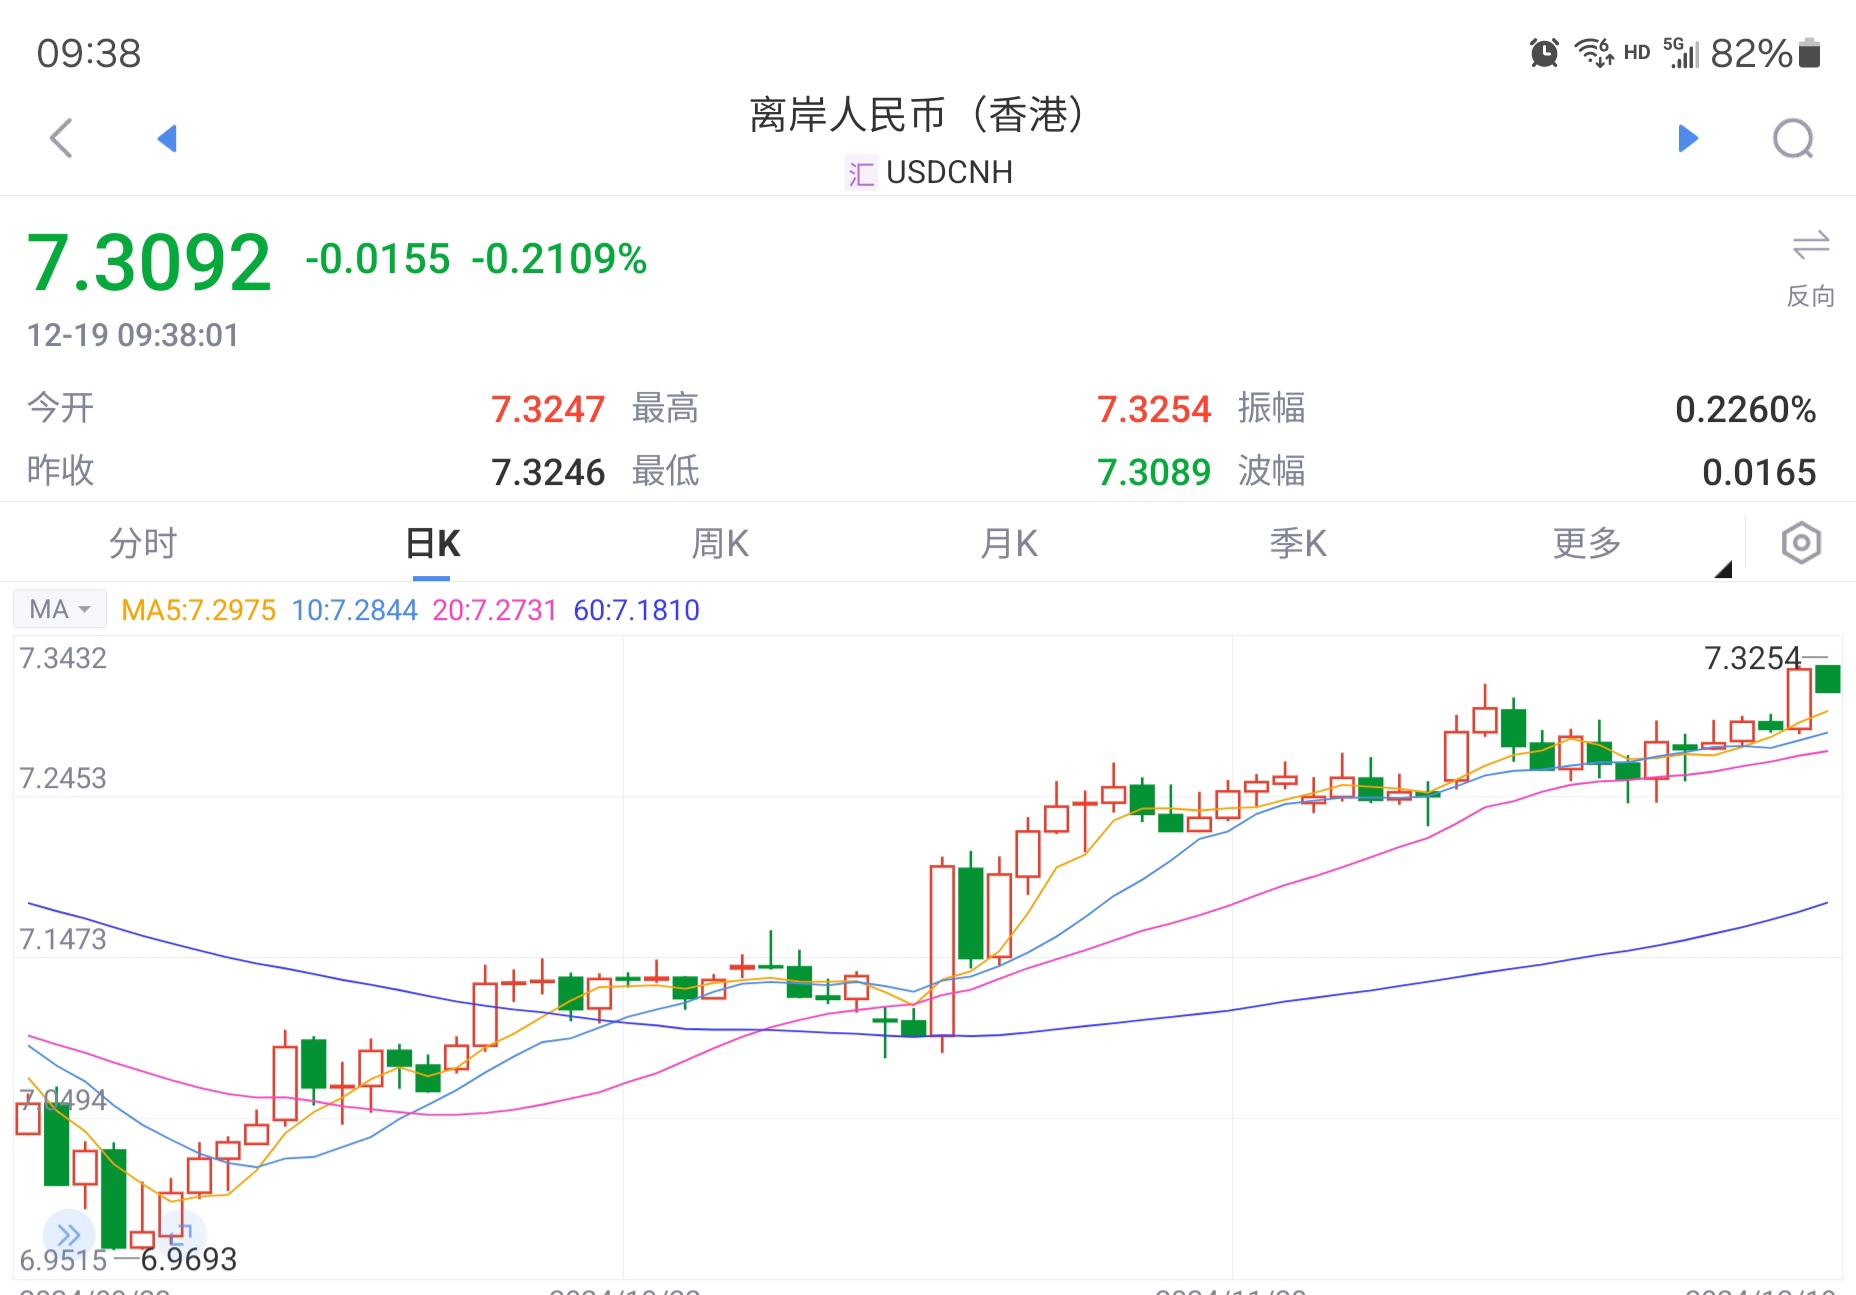
Task: Tap the 反向 swap arrows icon
Action: point(1810,245)
